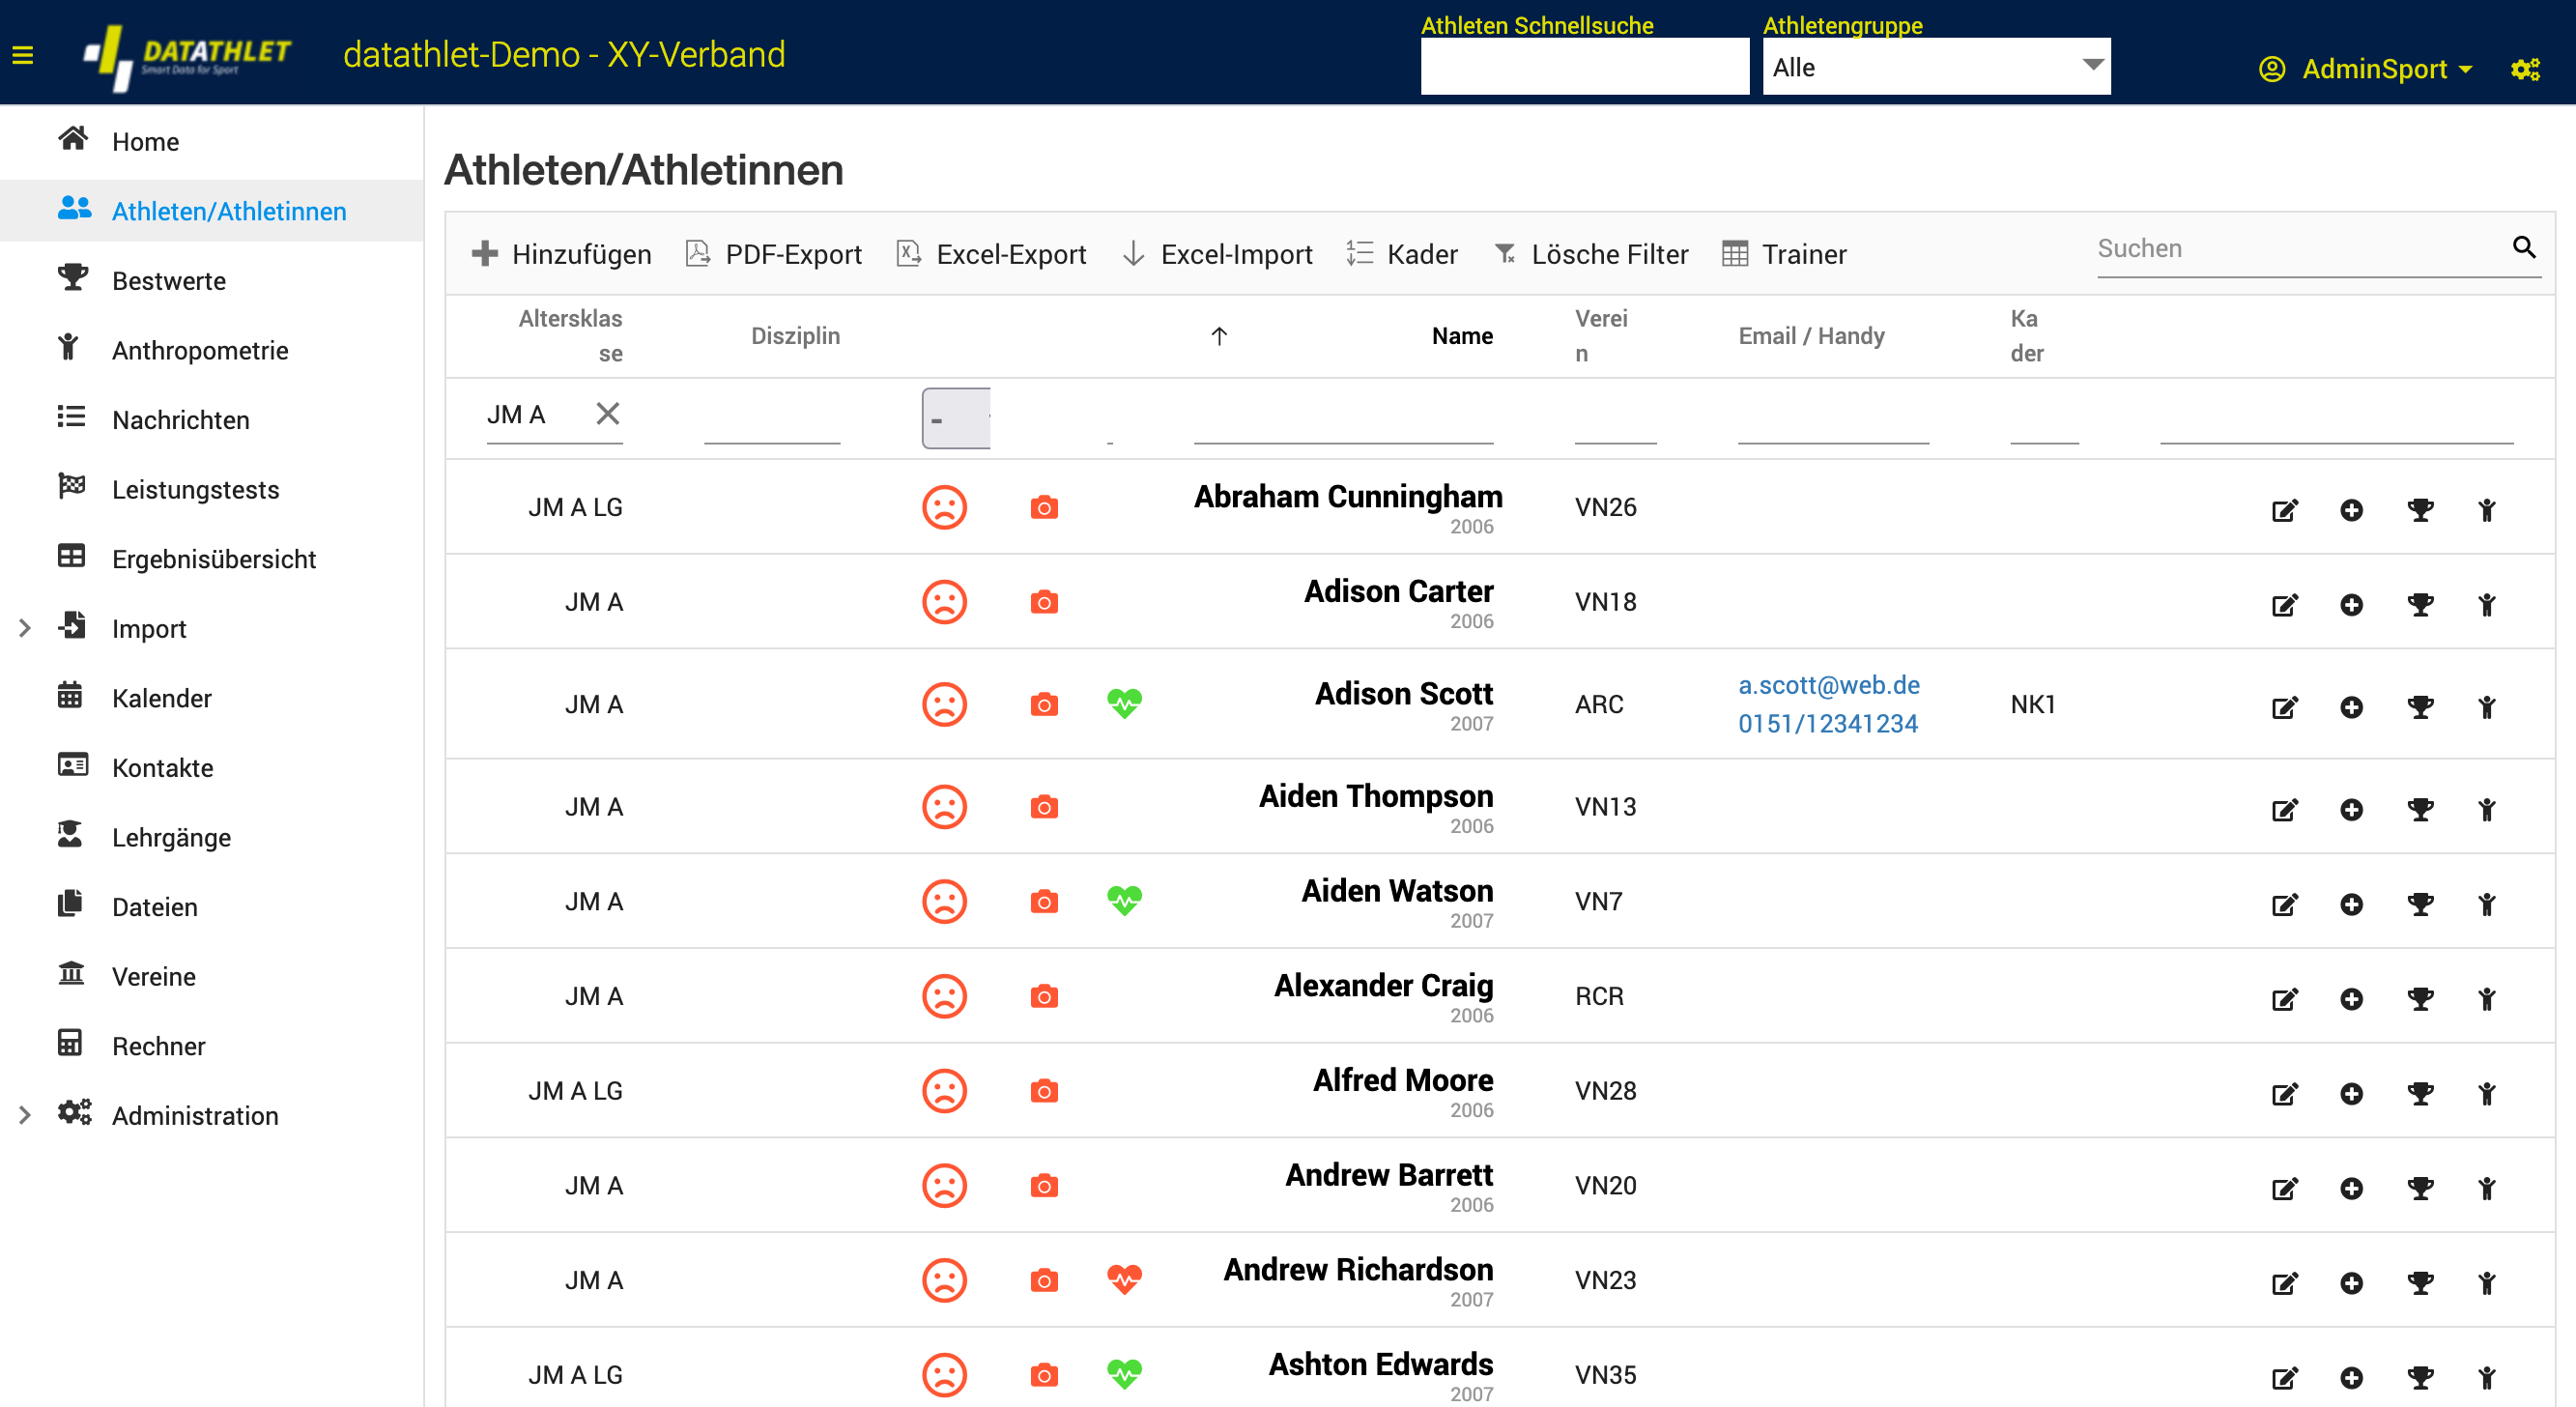Open the Athletengruppe dropdown
Screen dimensions: 2576x1407
coord(1936,67)
